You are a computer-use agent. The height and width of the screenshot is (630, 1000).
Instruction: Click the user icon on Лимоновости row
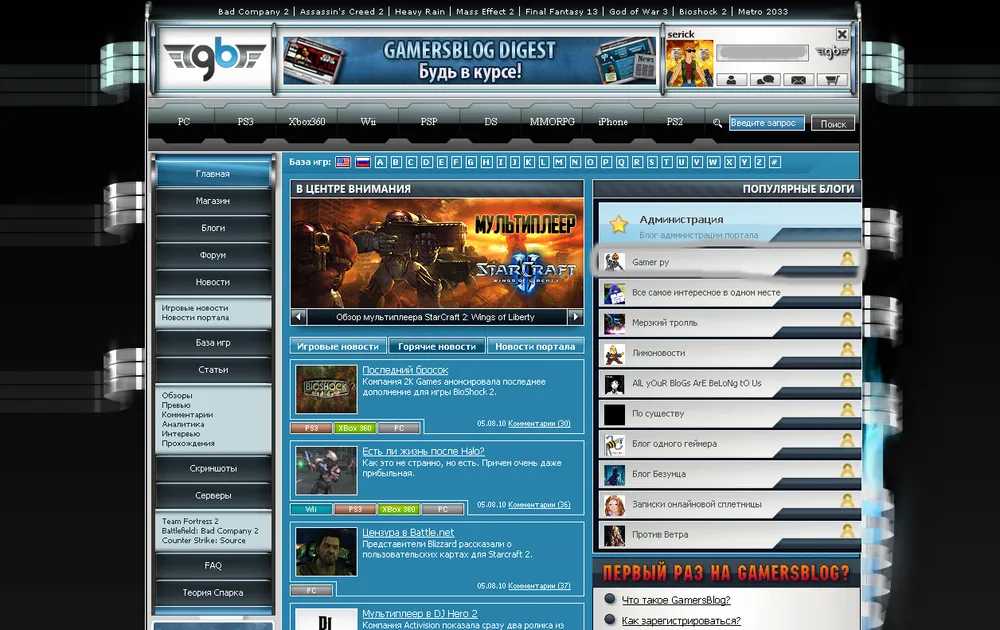[x=847, y=349]
